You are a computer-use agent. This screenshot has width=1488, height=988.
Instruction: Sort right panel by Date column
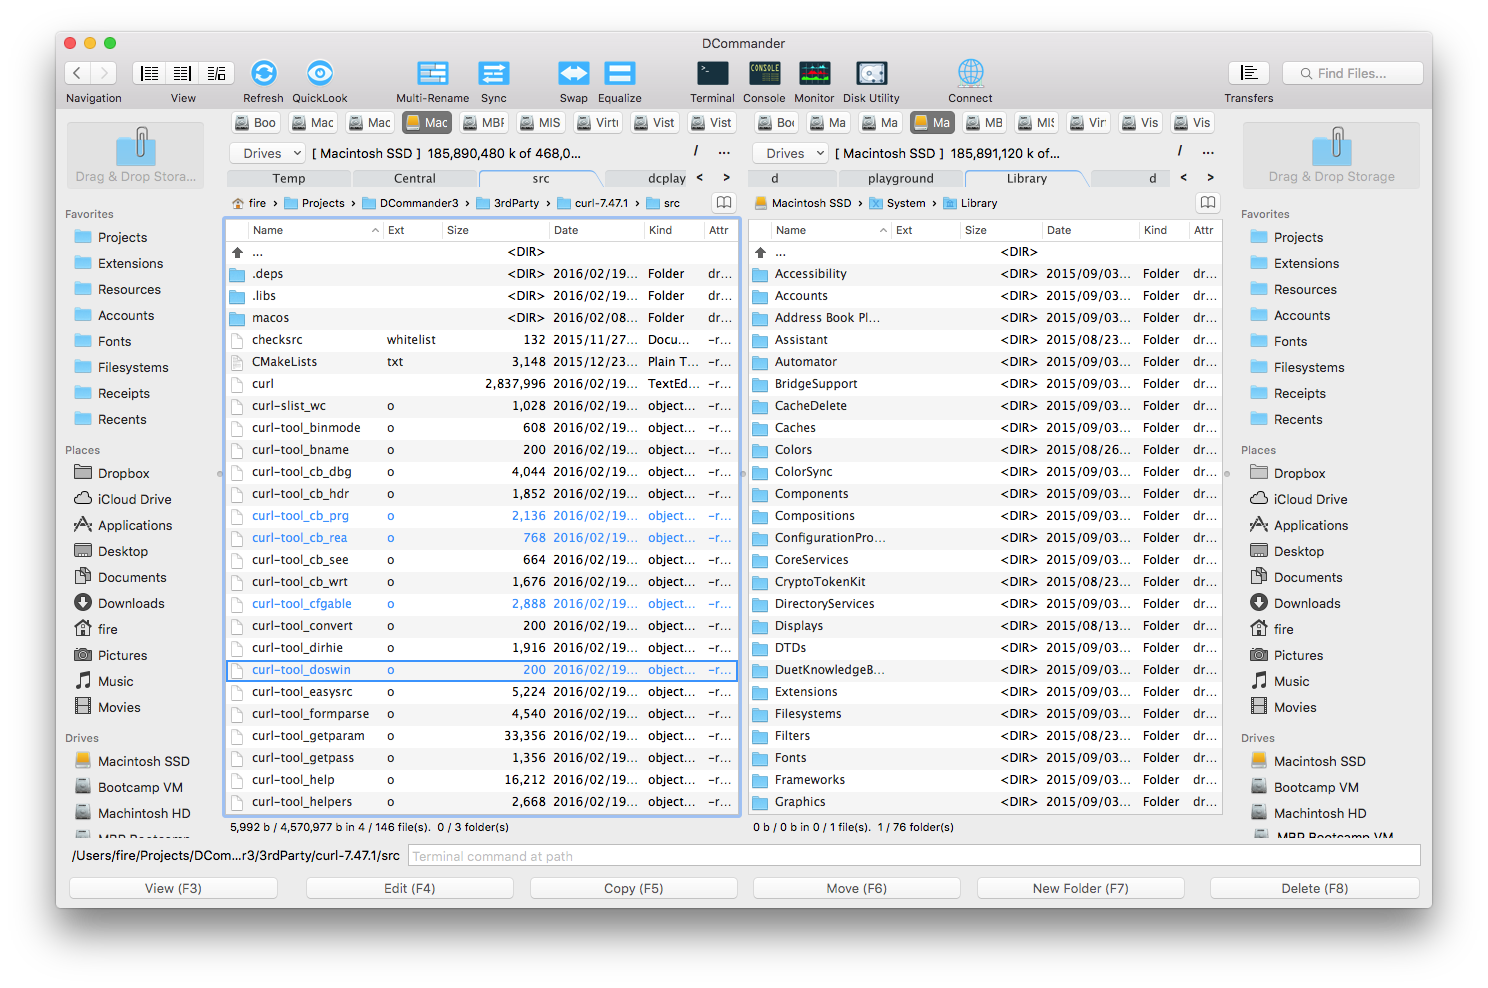[x=1090, y=230]
